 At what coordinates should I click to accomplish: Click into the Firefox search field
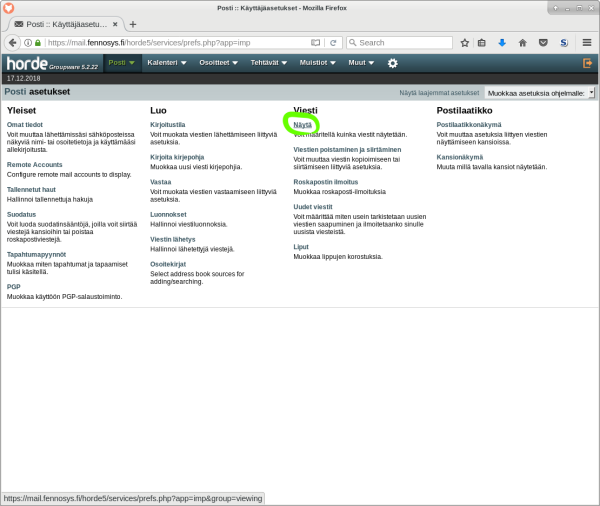point(400,43)
